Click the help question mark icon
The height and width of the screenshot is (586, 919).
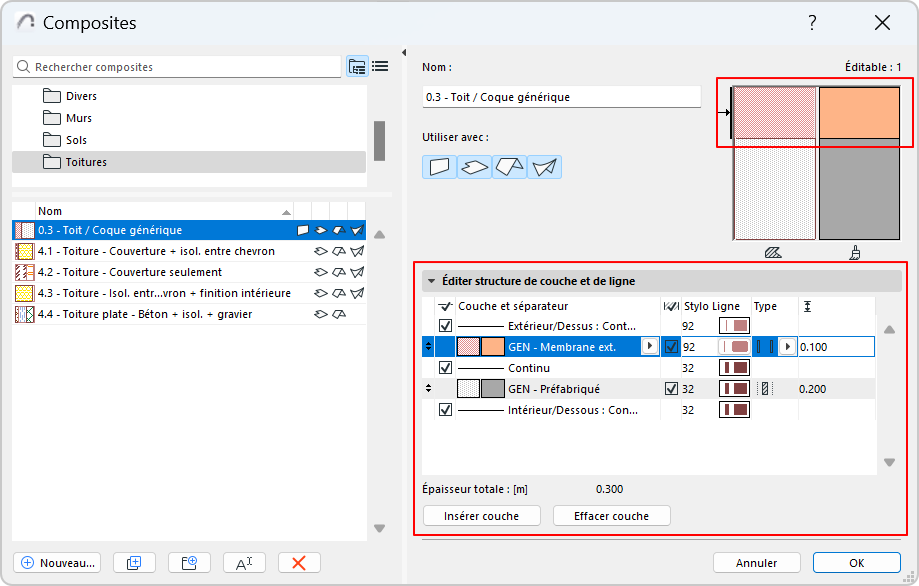coord(812,23)
